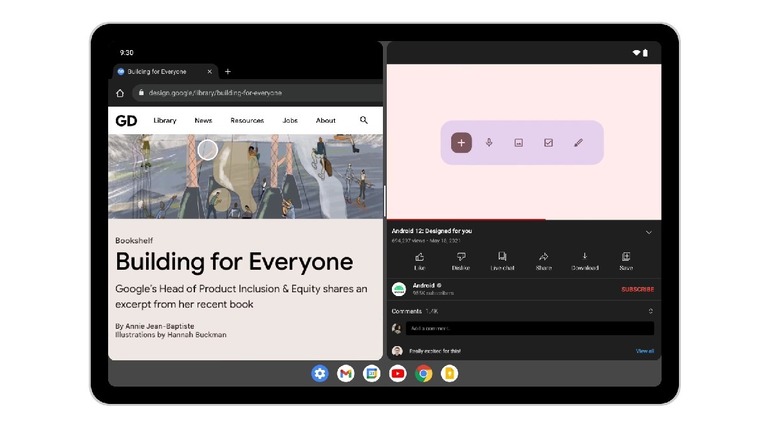
Task: Subscribe to the Android channel
Action: coord(637,289)
